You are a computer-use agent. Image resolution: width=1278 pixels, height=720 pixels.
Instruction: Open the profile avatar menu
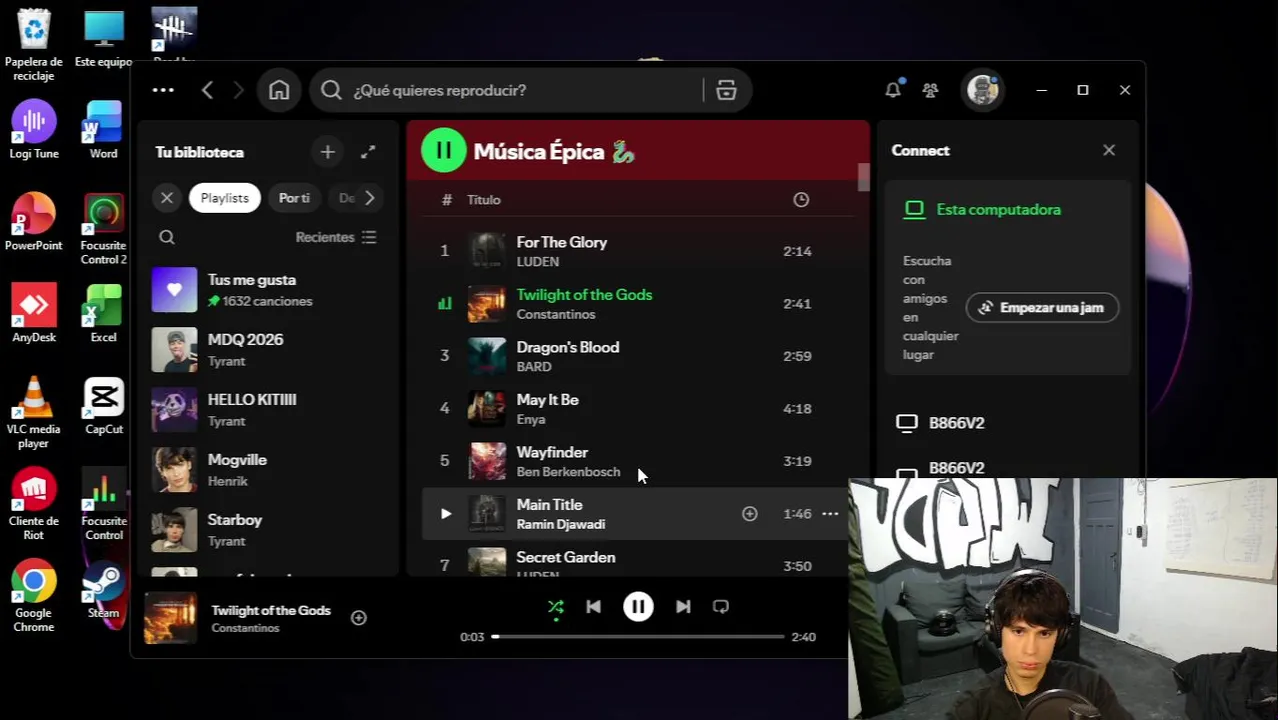click(x=983, y=90)
